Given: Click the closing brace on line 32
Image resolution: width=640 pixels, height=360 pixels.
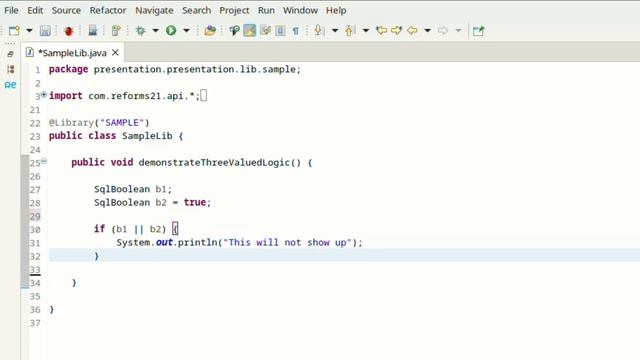Looking at the screenshot, I should click(97, 256).
